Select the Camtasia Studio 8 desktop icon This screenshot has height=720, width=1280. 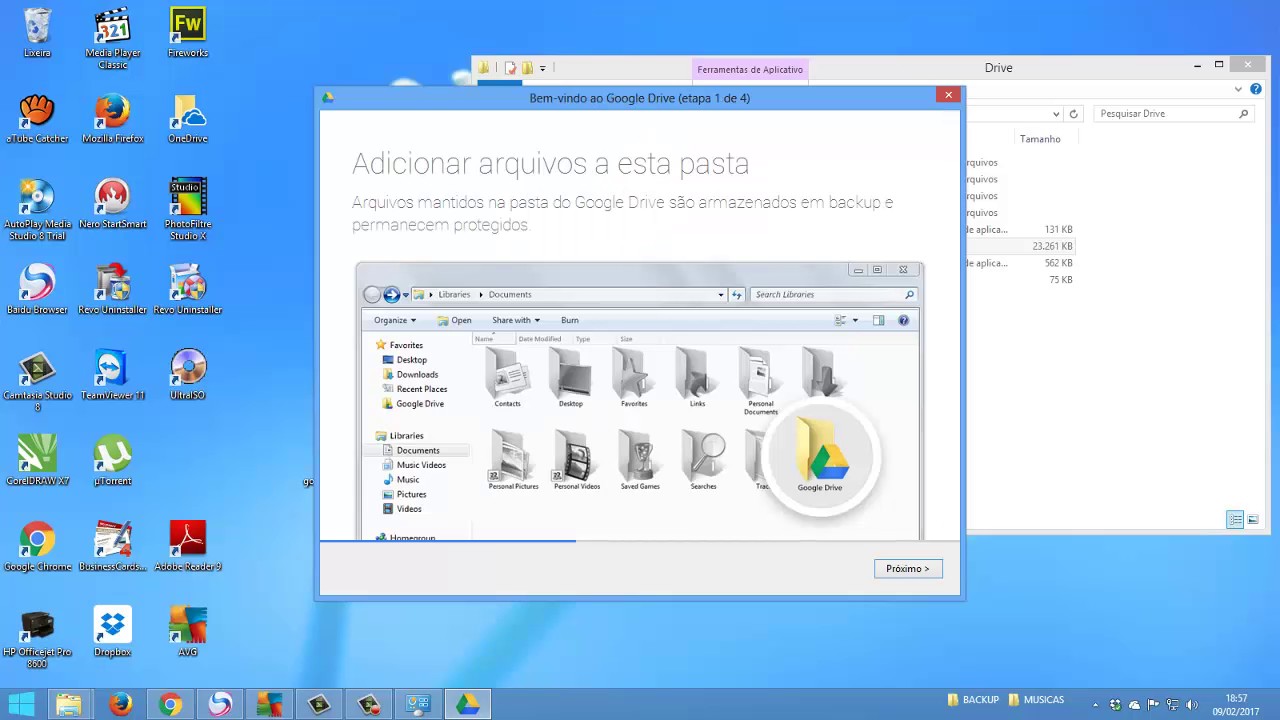[37, 381]
